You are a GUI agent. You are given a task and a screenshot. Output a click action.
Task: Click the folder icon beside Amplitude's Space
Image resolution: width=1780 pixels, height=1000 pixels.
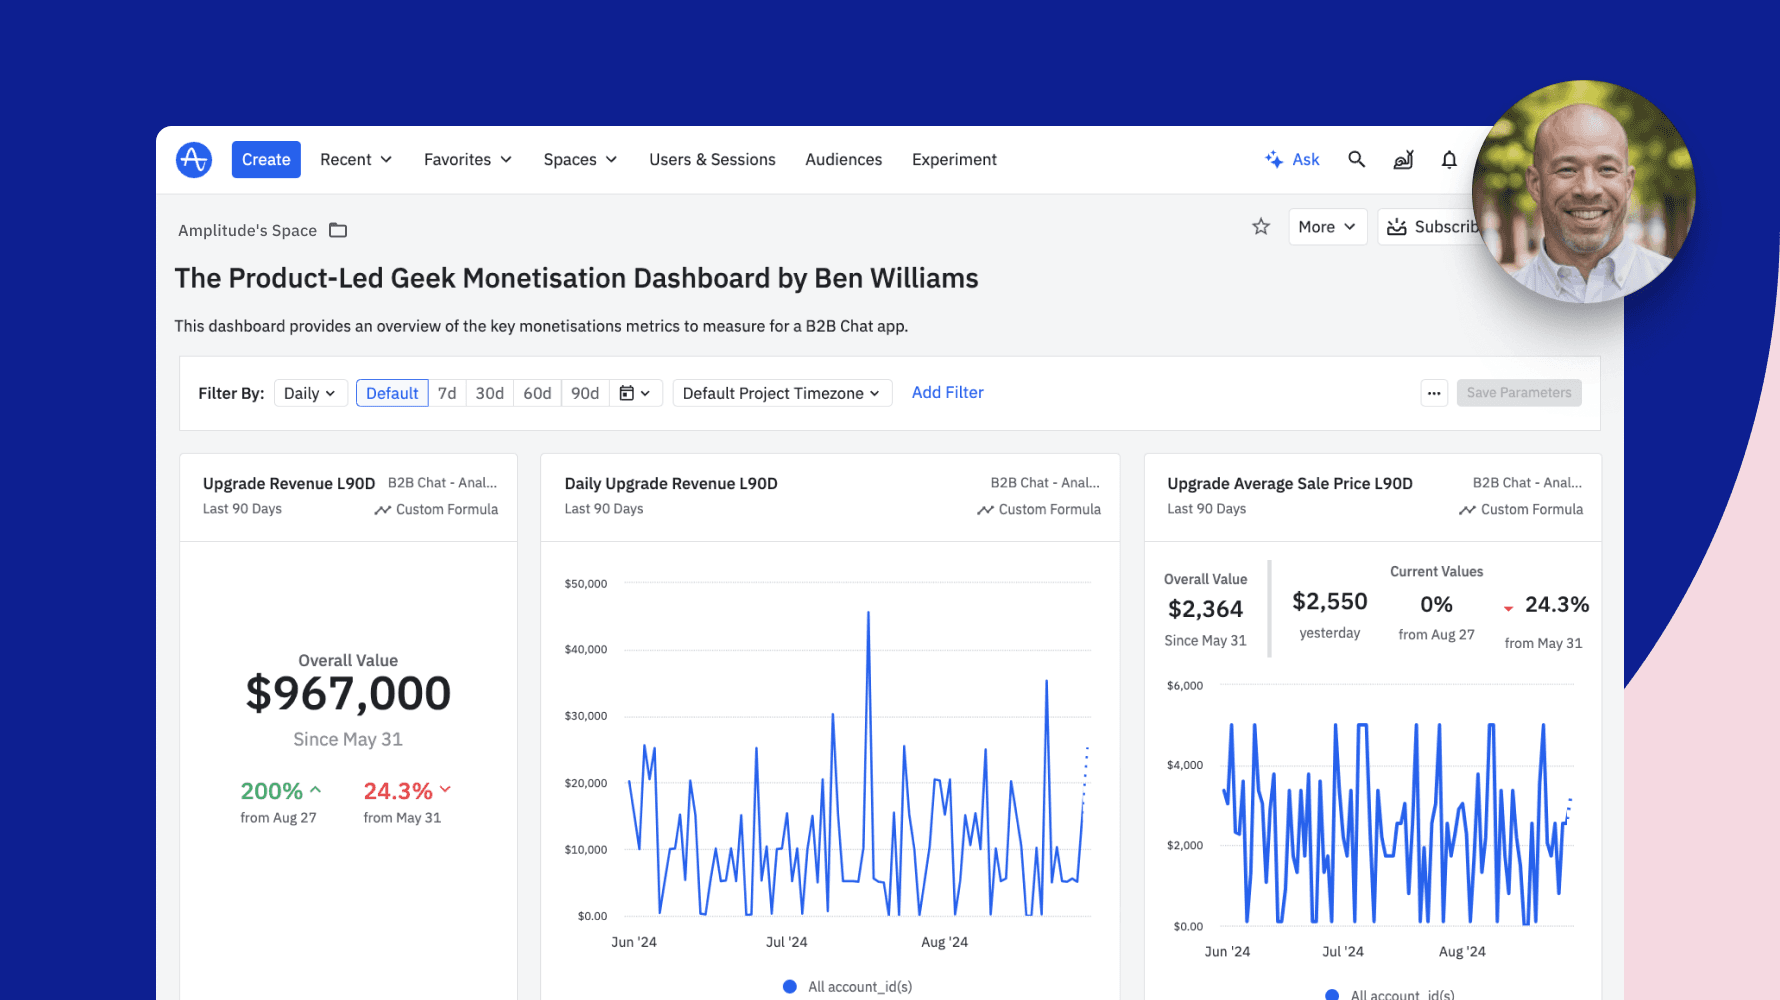(x=337, y=230)
